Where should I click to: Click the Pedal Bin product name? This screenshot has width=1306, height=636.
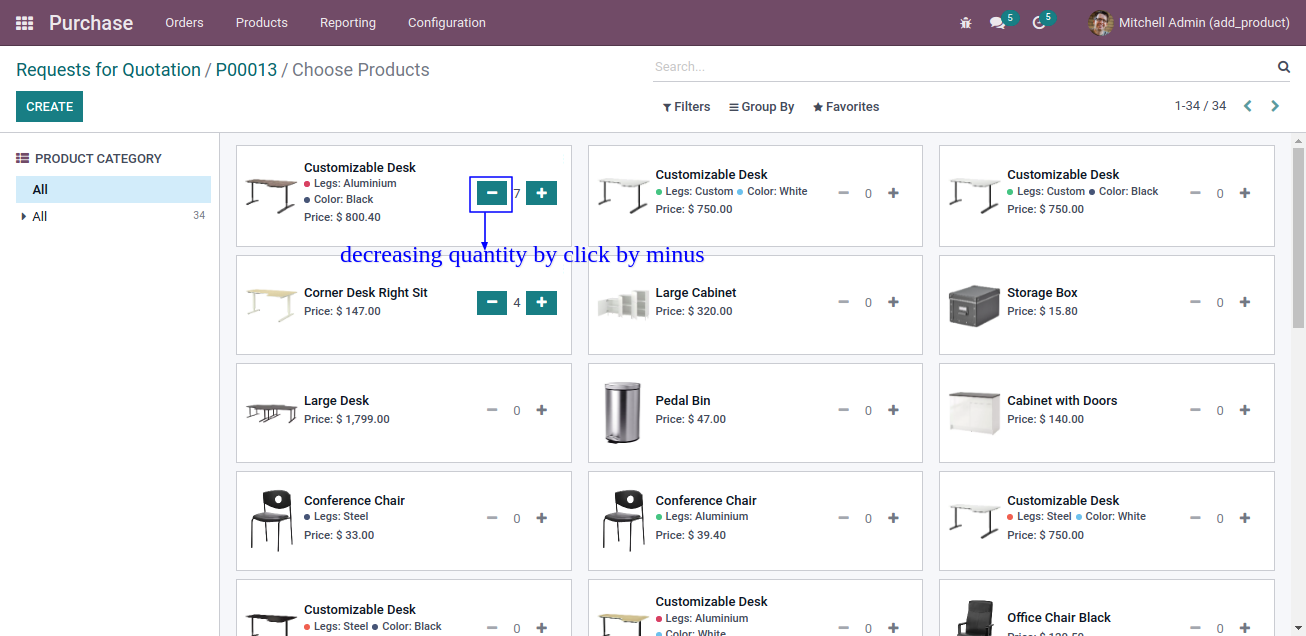tap(683, 401)
